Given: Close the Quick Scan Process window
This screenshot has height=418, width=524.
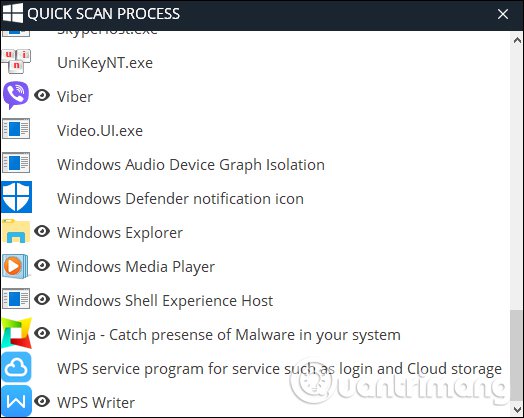Looking at the screenshot, I should click(503, 14).
